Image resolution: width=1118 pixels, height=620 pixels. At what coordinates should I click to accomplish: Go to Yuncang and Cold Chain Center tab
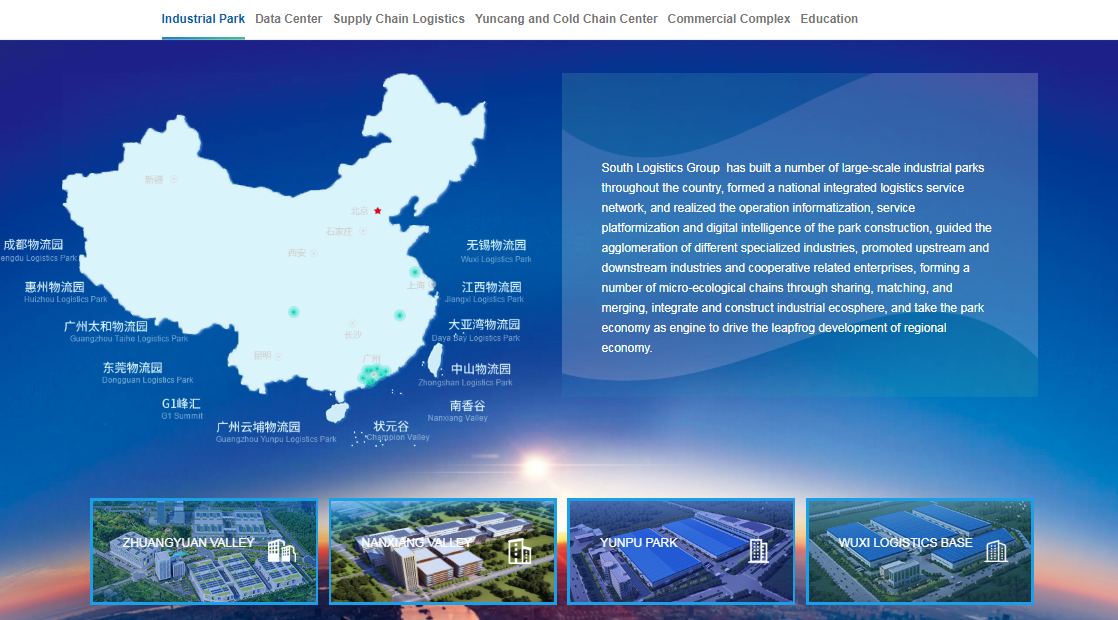566,19
